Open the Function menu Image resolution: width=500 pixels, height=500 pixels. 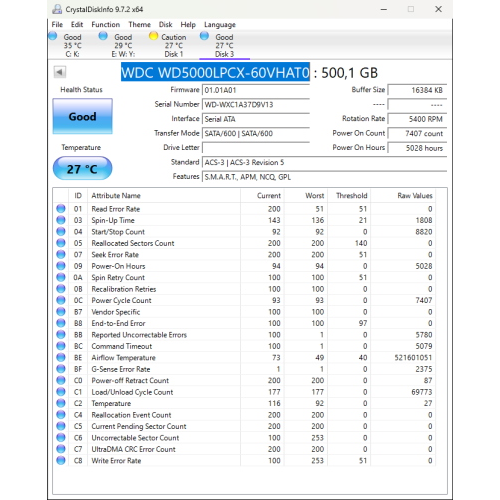[105, 25]
